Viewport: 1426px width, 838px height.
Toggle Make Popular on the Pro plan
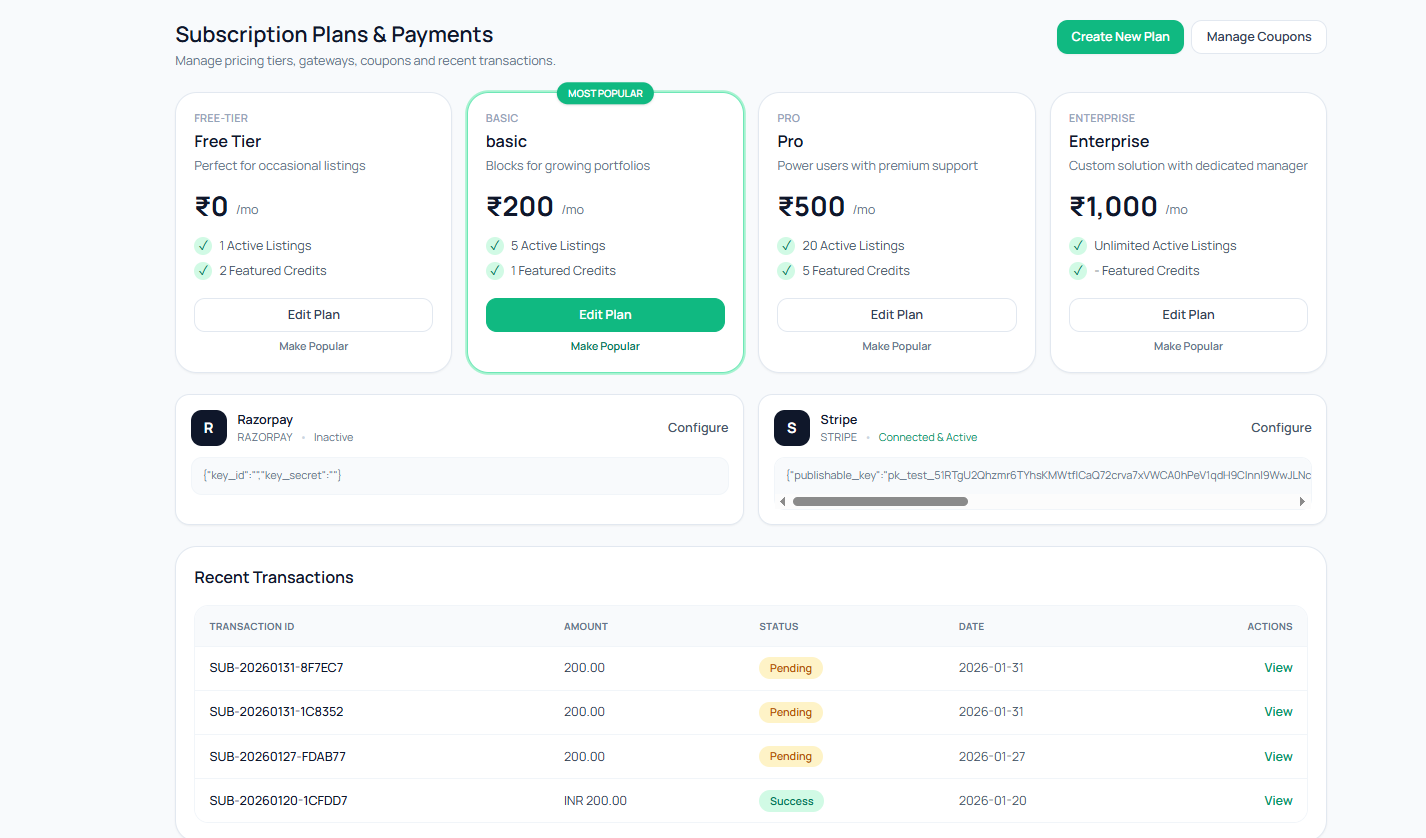coord(896,346)
